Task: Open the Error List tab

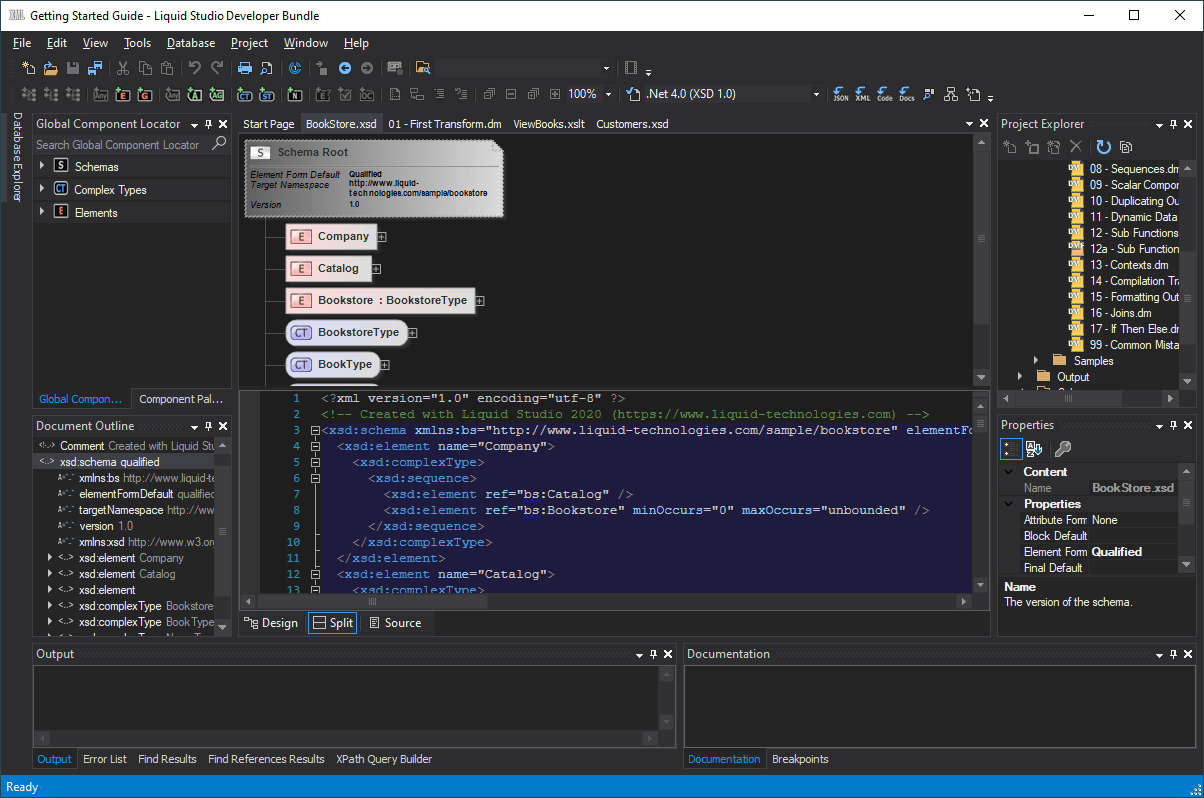Action: pos(105,759)
